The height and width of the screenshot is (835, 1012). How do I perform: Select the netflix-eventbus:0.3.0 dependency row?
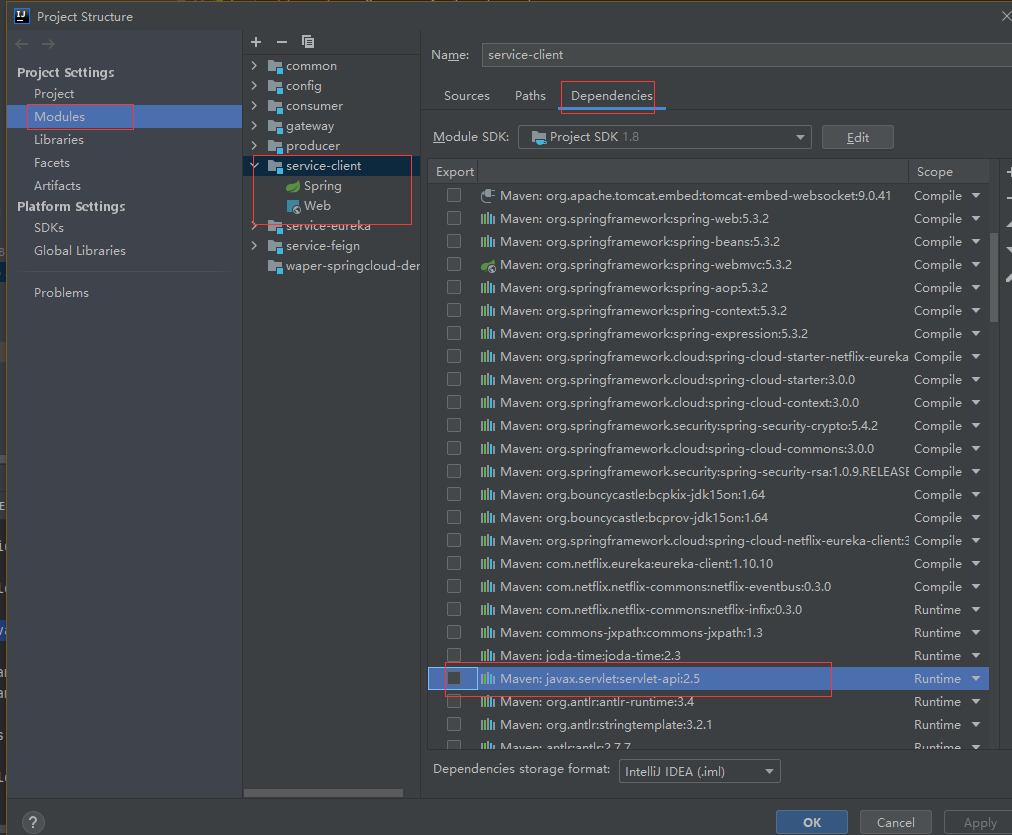click(x=708, y=587)
